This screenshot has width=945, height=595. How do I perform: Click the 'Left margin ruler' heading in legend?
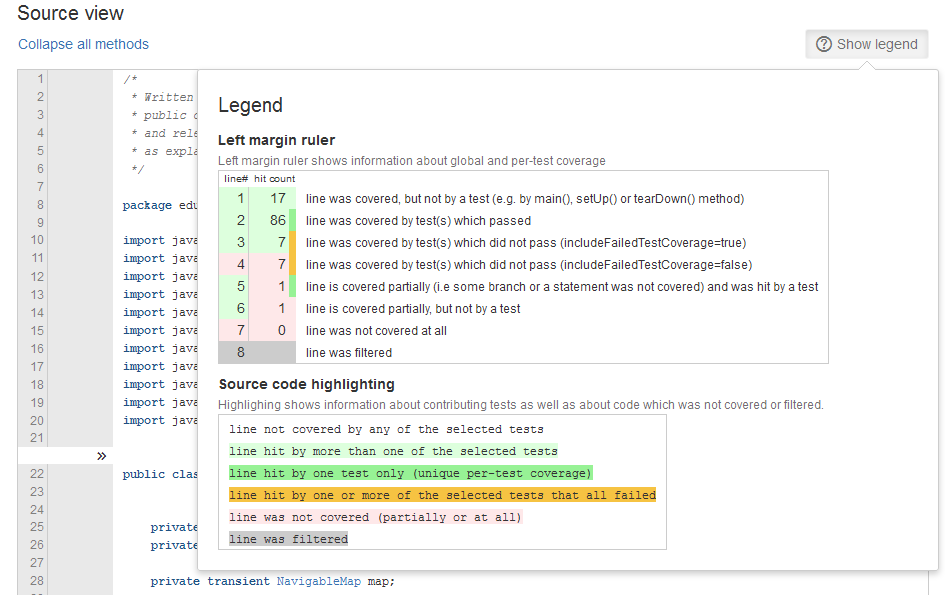pyautogui.click(x=276, y=141)
